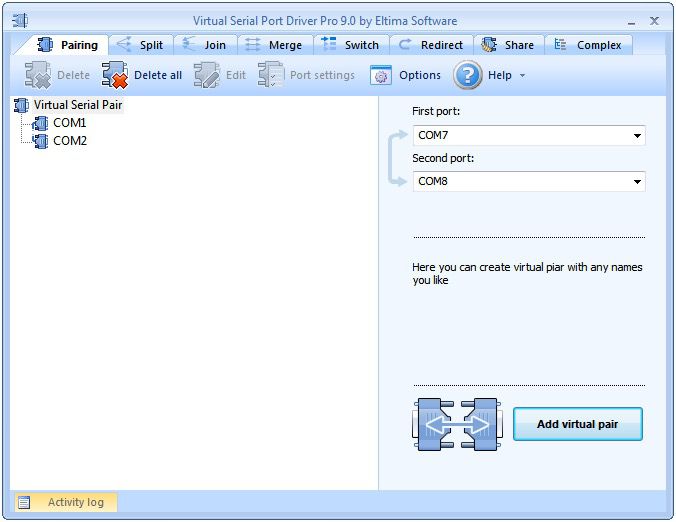Viewport: 676px width, 522px height.
Task: Click the paired connectors illustration icon
Action: tap(457, 425)
